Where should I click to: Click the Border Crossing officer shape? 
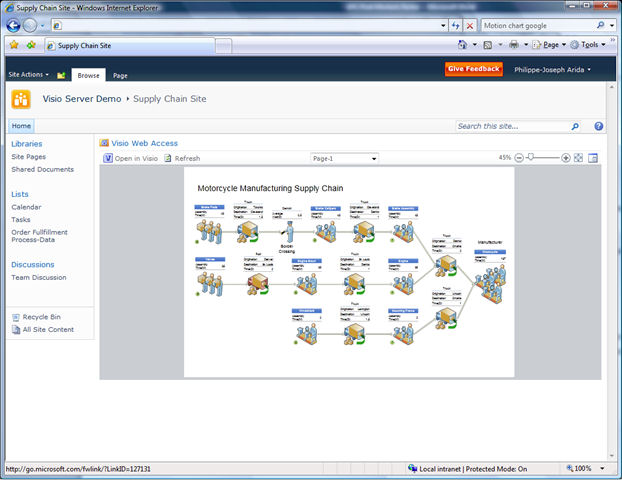(289, 232)
